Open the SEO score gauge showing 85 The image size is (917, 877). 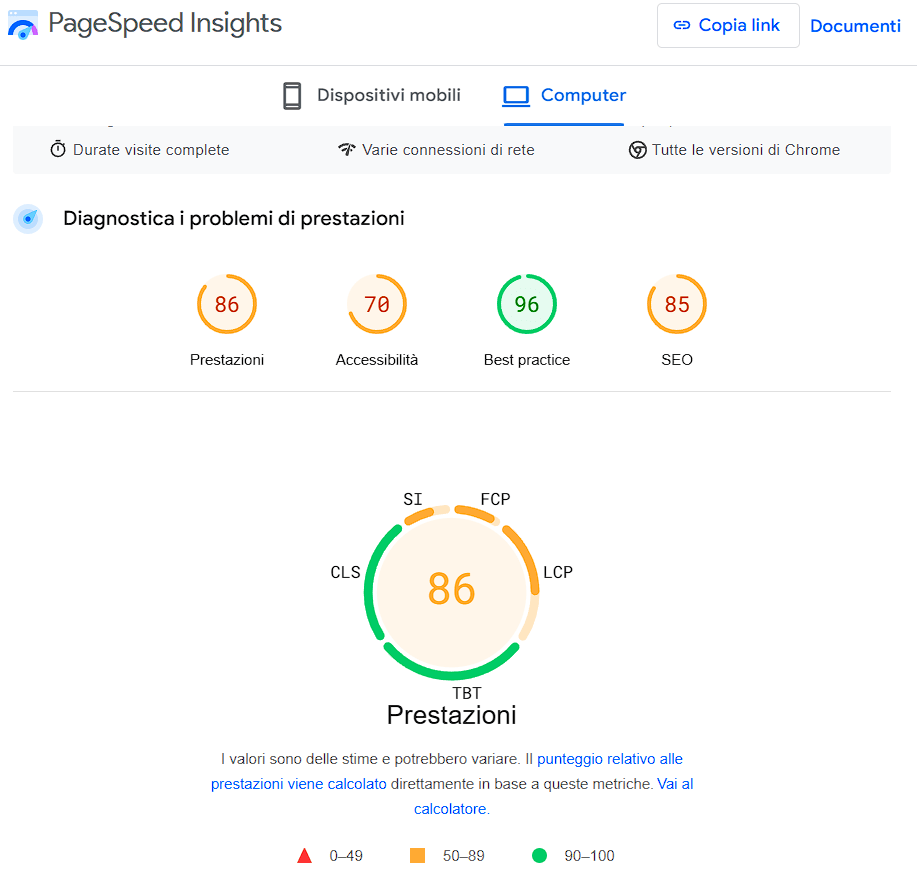click(x=677, y=304)
